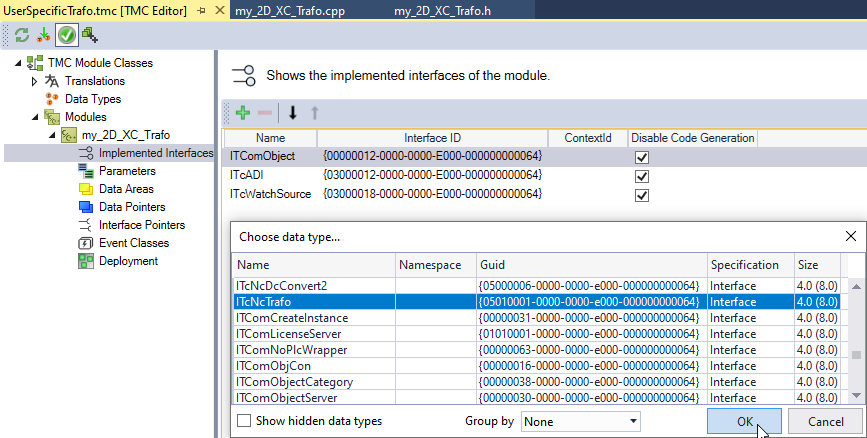Click the reload TMC file icon

pyautogui.click(x=22, y=35)
